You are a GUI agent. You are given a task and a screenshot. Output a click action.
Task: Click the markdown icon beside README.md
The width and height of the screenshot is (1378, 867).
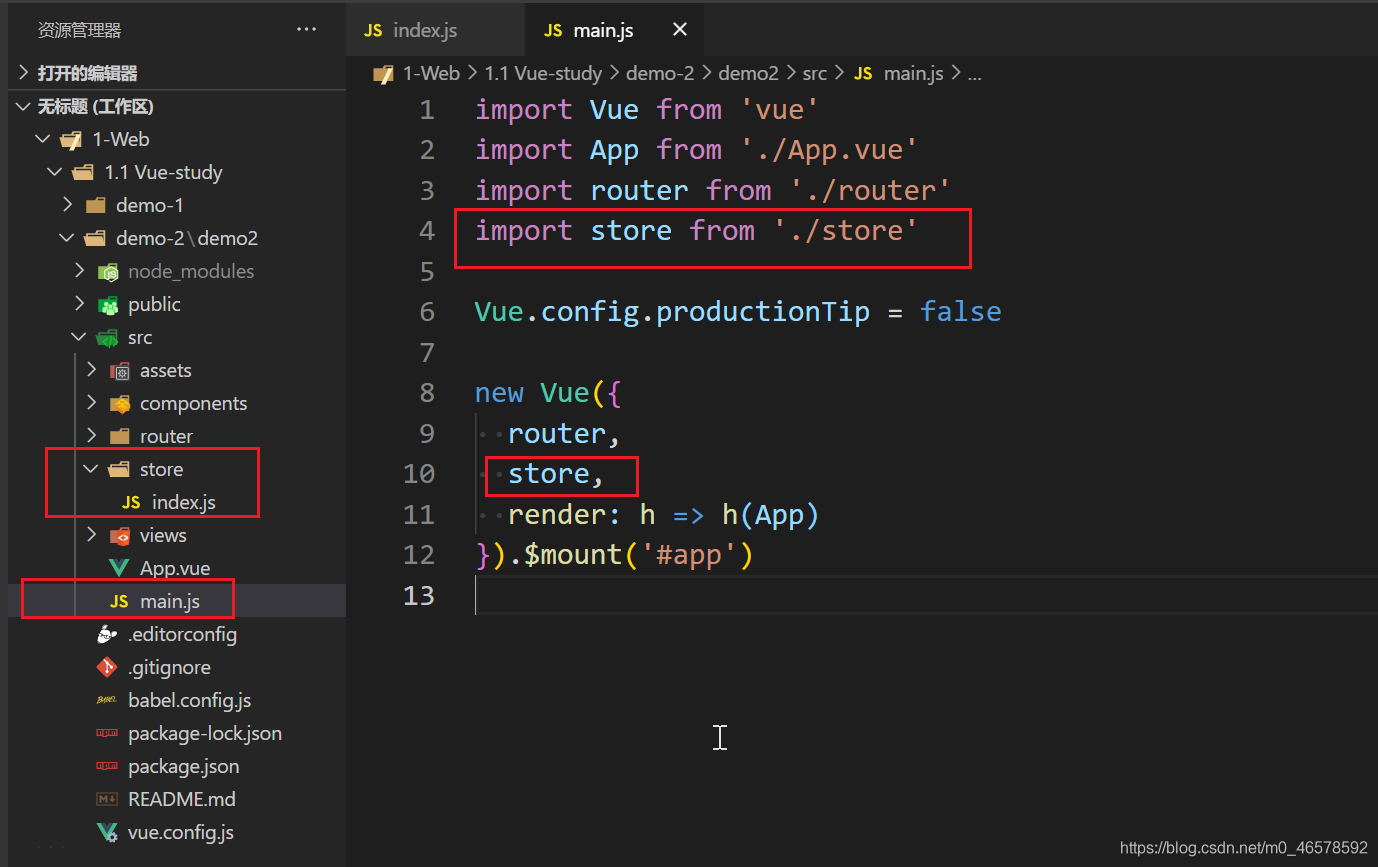point(107,799)
